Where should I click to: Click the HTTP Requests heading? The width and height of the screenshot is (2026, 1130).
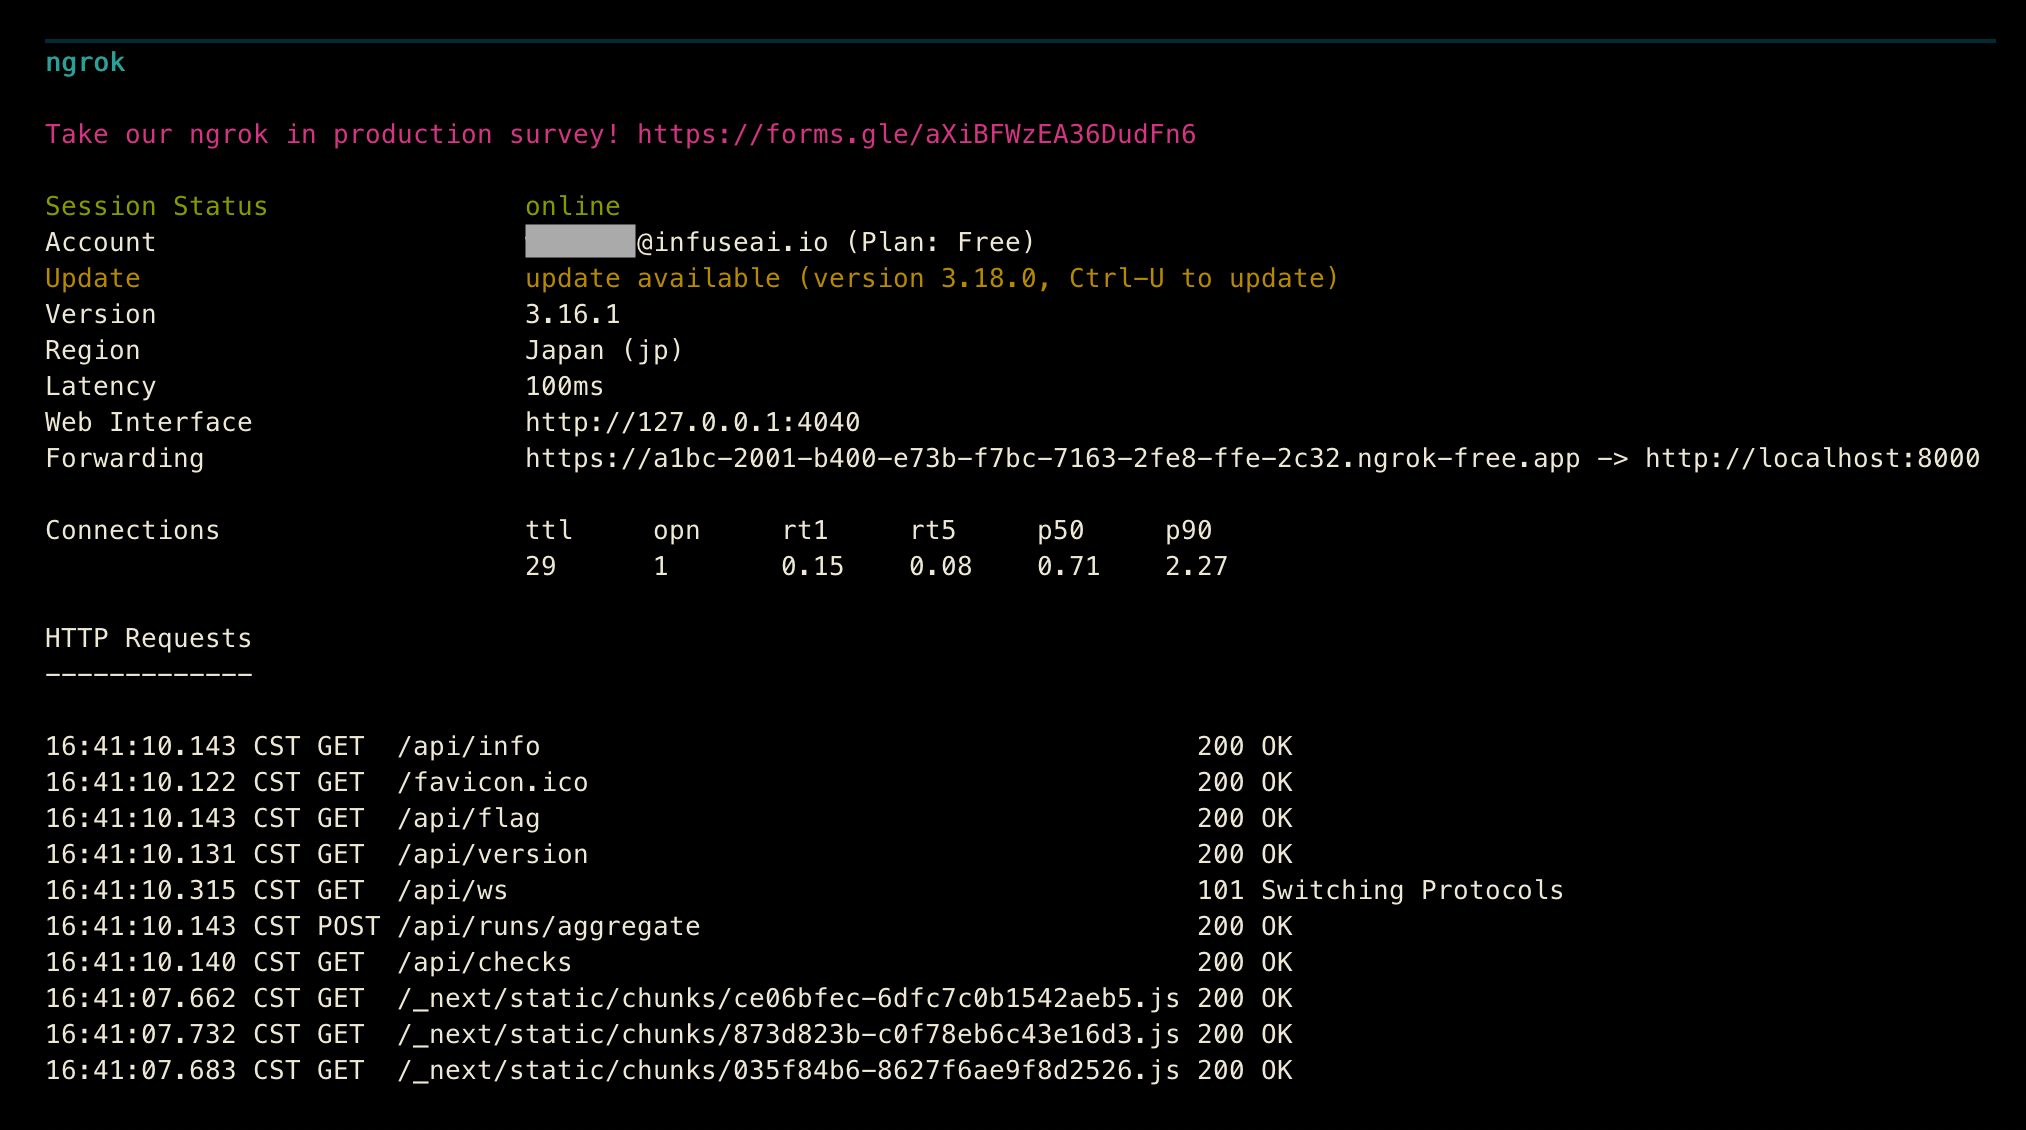click(148, 638)
